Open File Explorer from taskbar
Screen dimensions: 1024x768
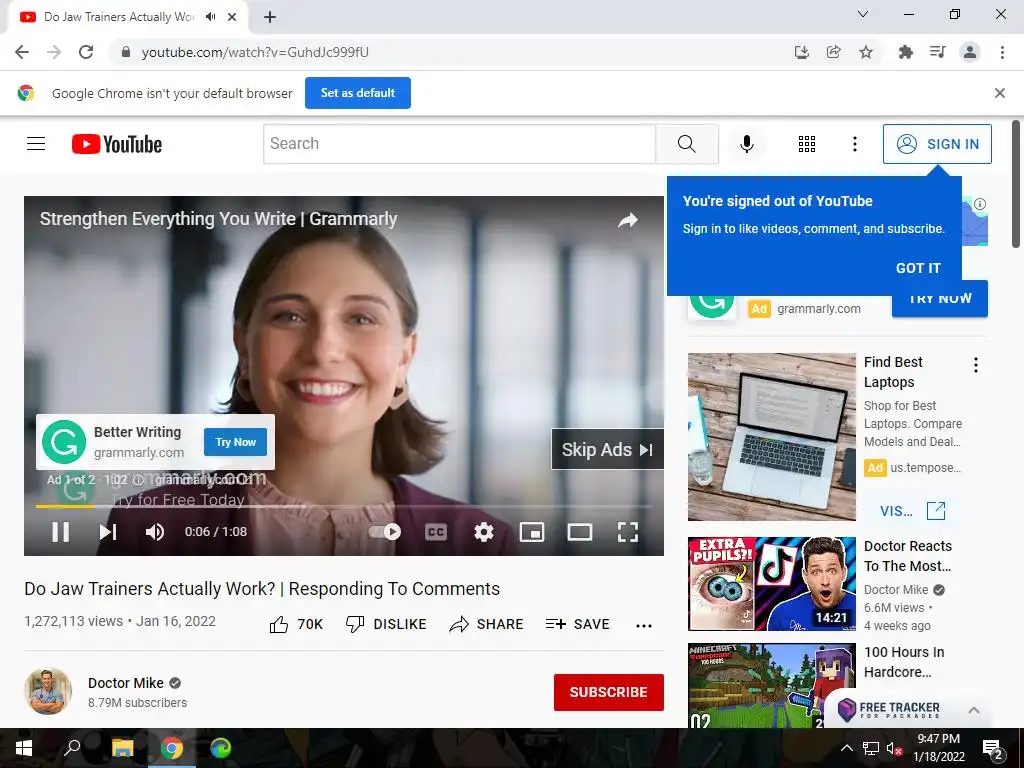122,748
